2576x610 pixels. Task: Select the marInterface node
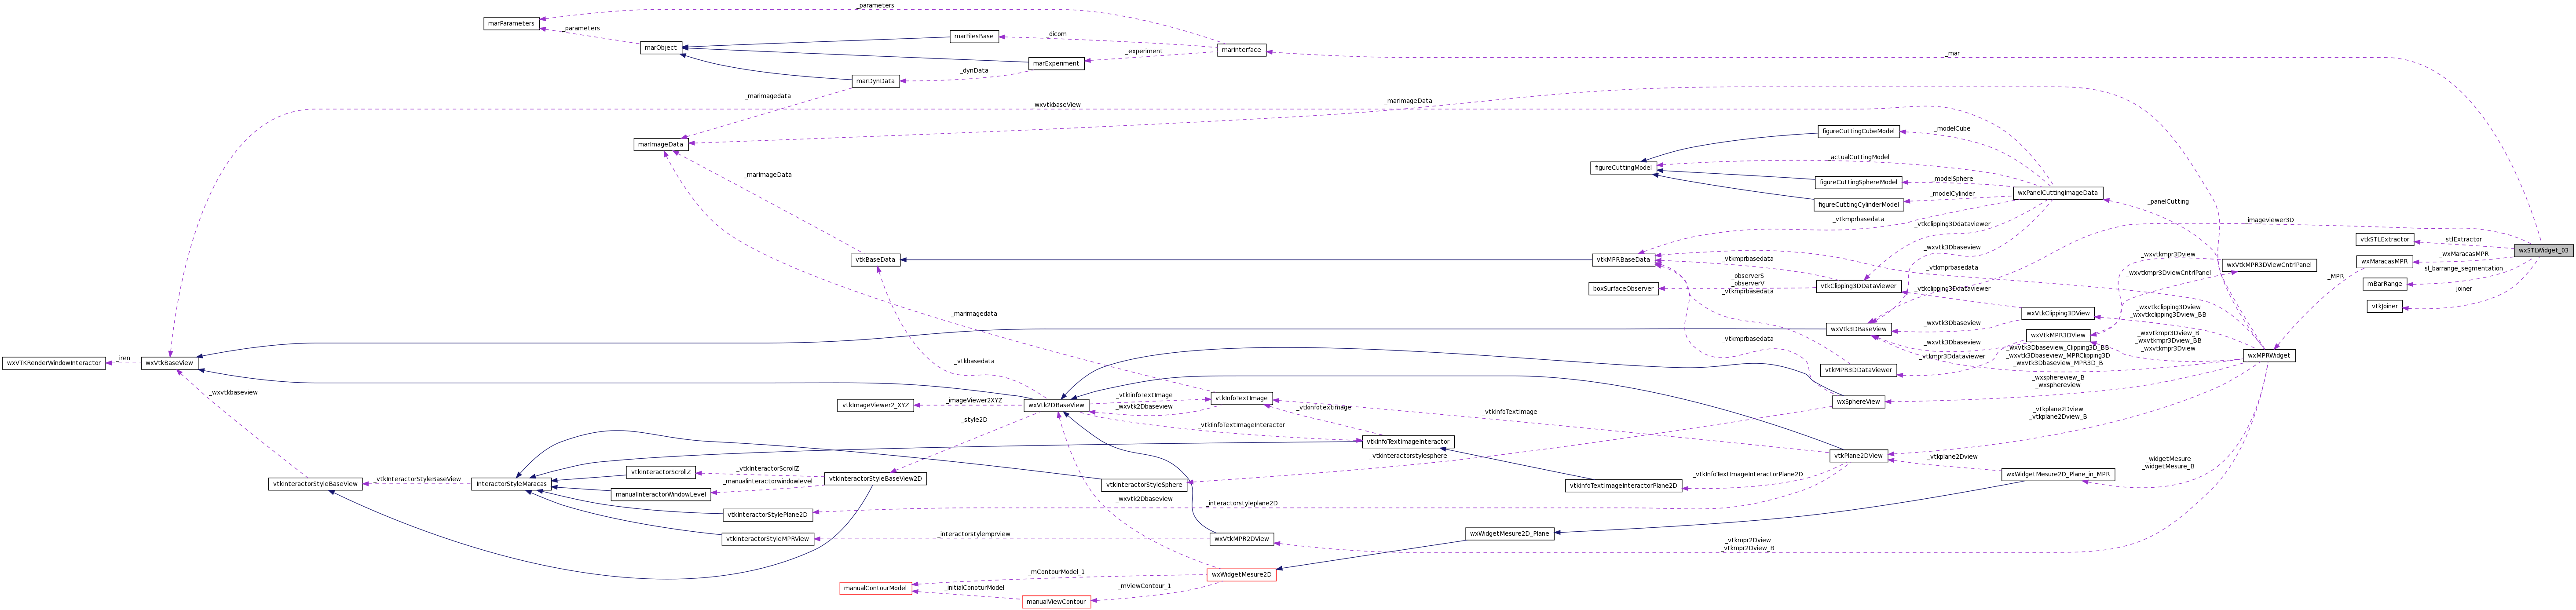pos(1241,50)
